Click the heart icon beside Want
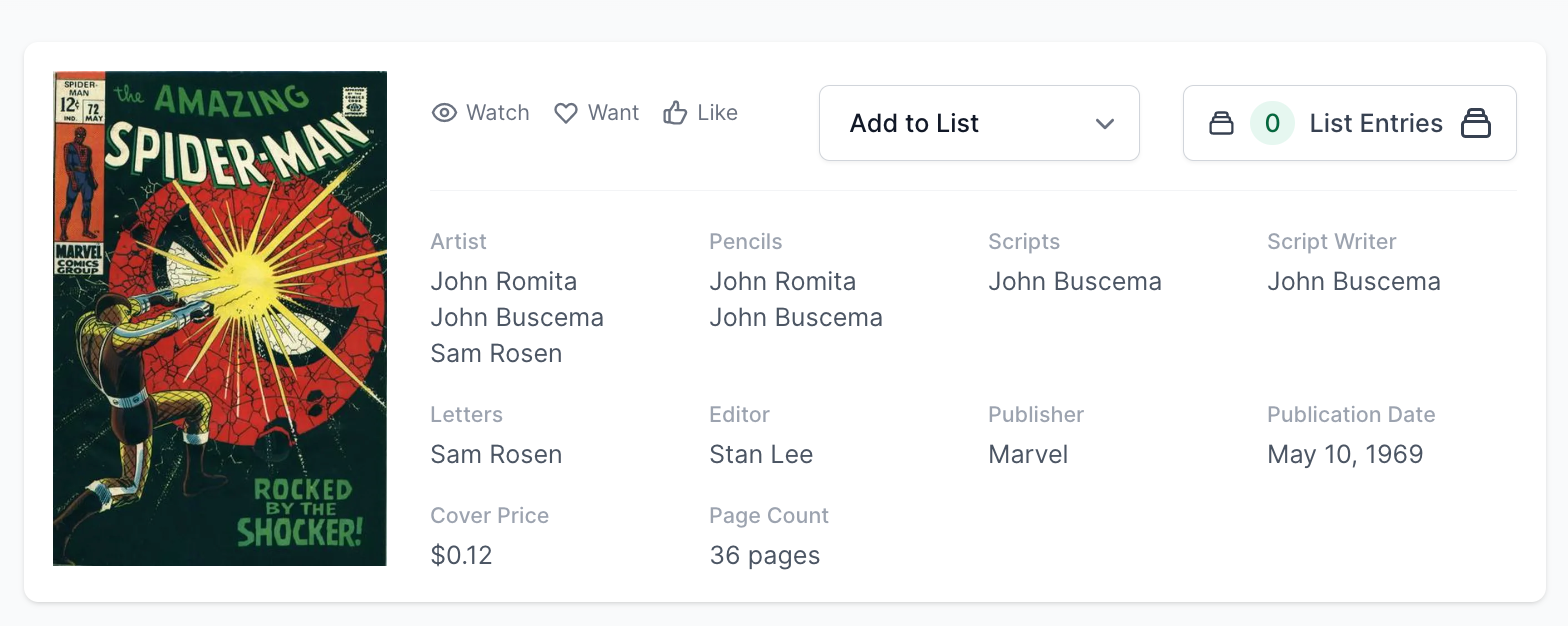 [566, 113]
